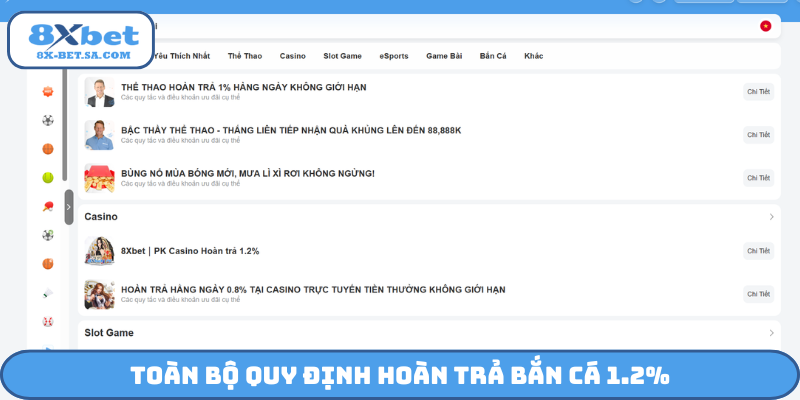This screenshot has width=800, height=400.
Task: Open the man-in-suit thumbnail of Thể Thao hoàn trả
Action: pos(99,92)
